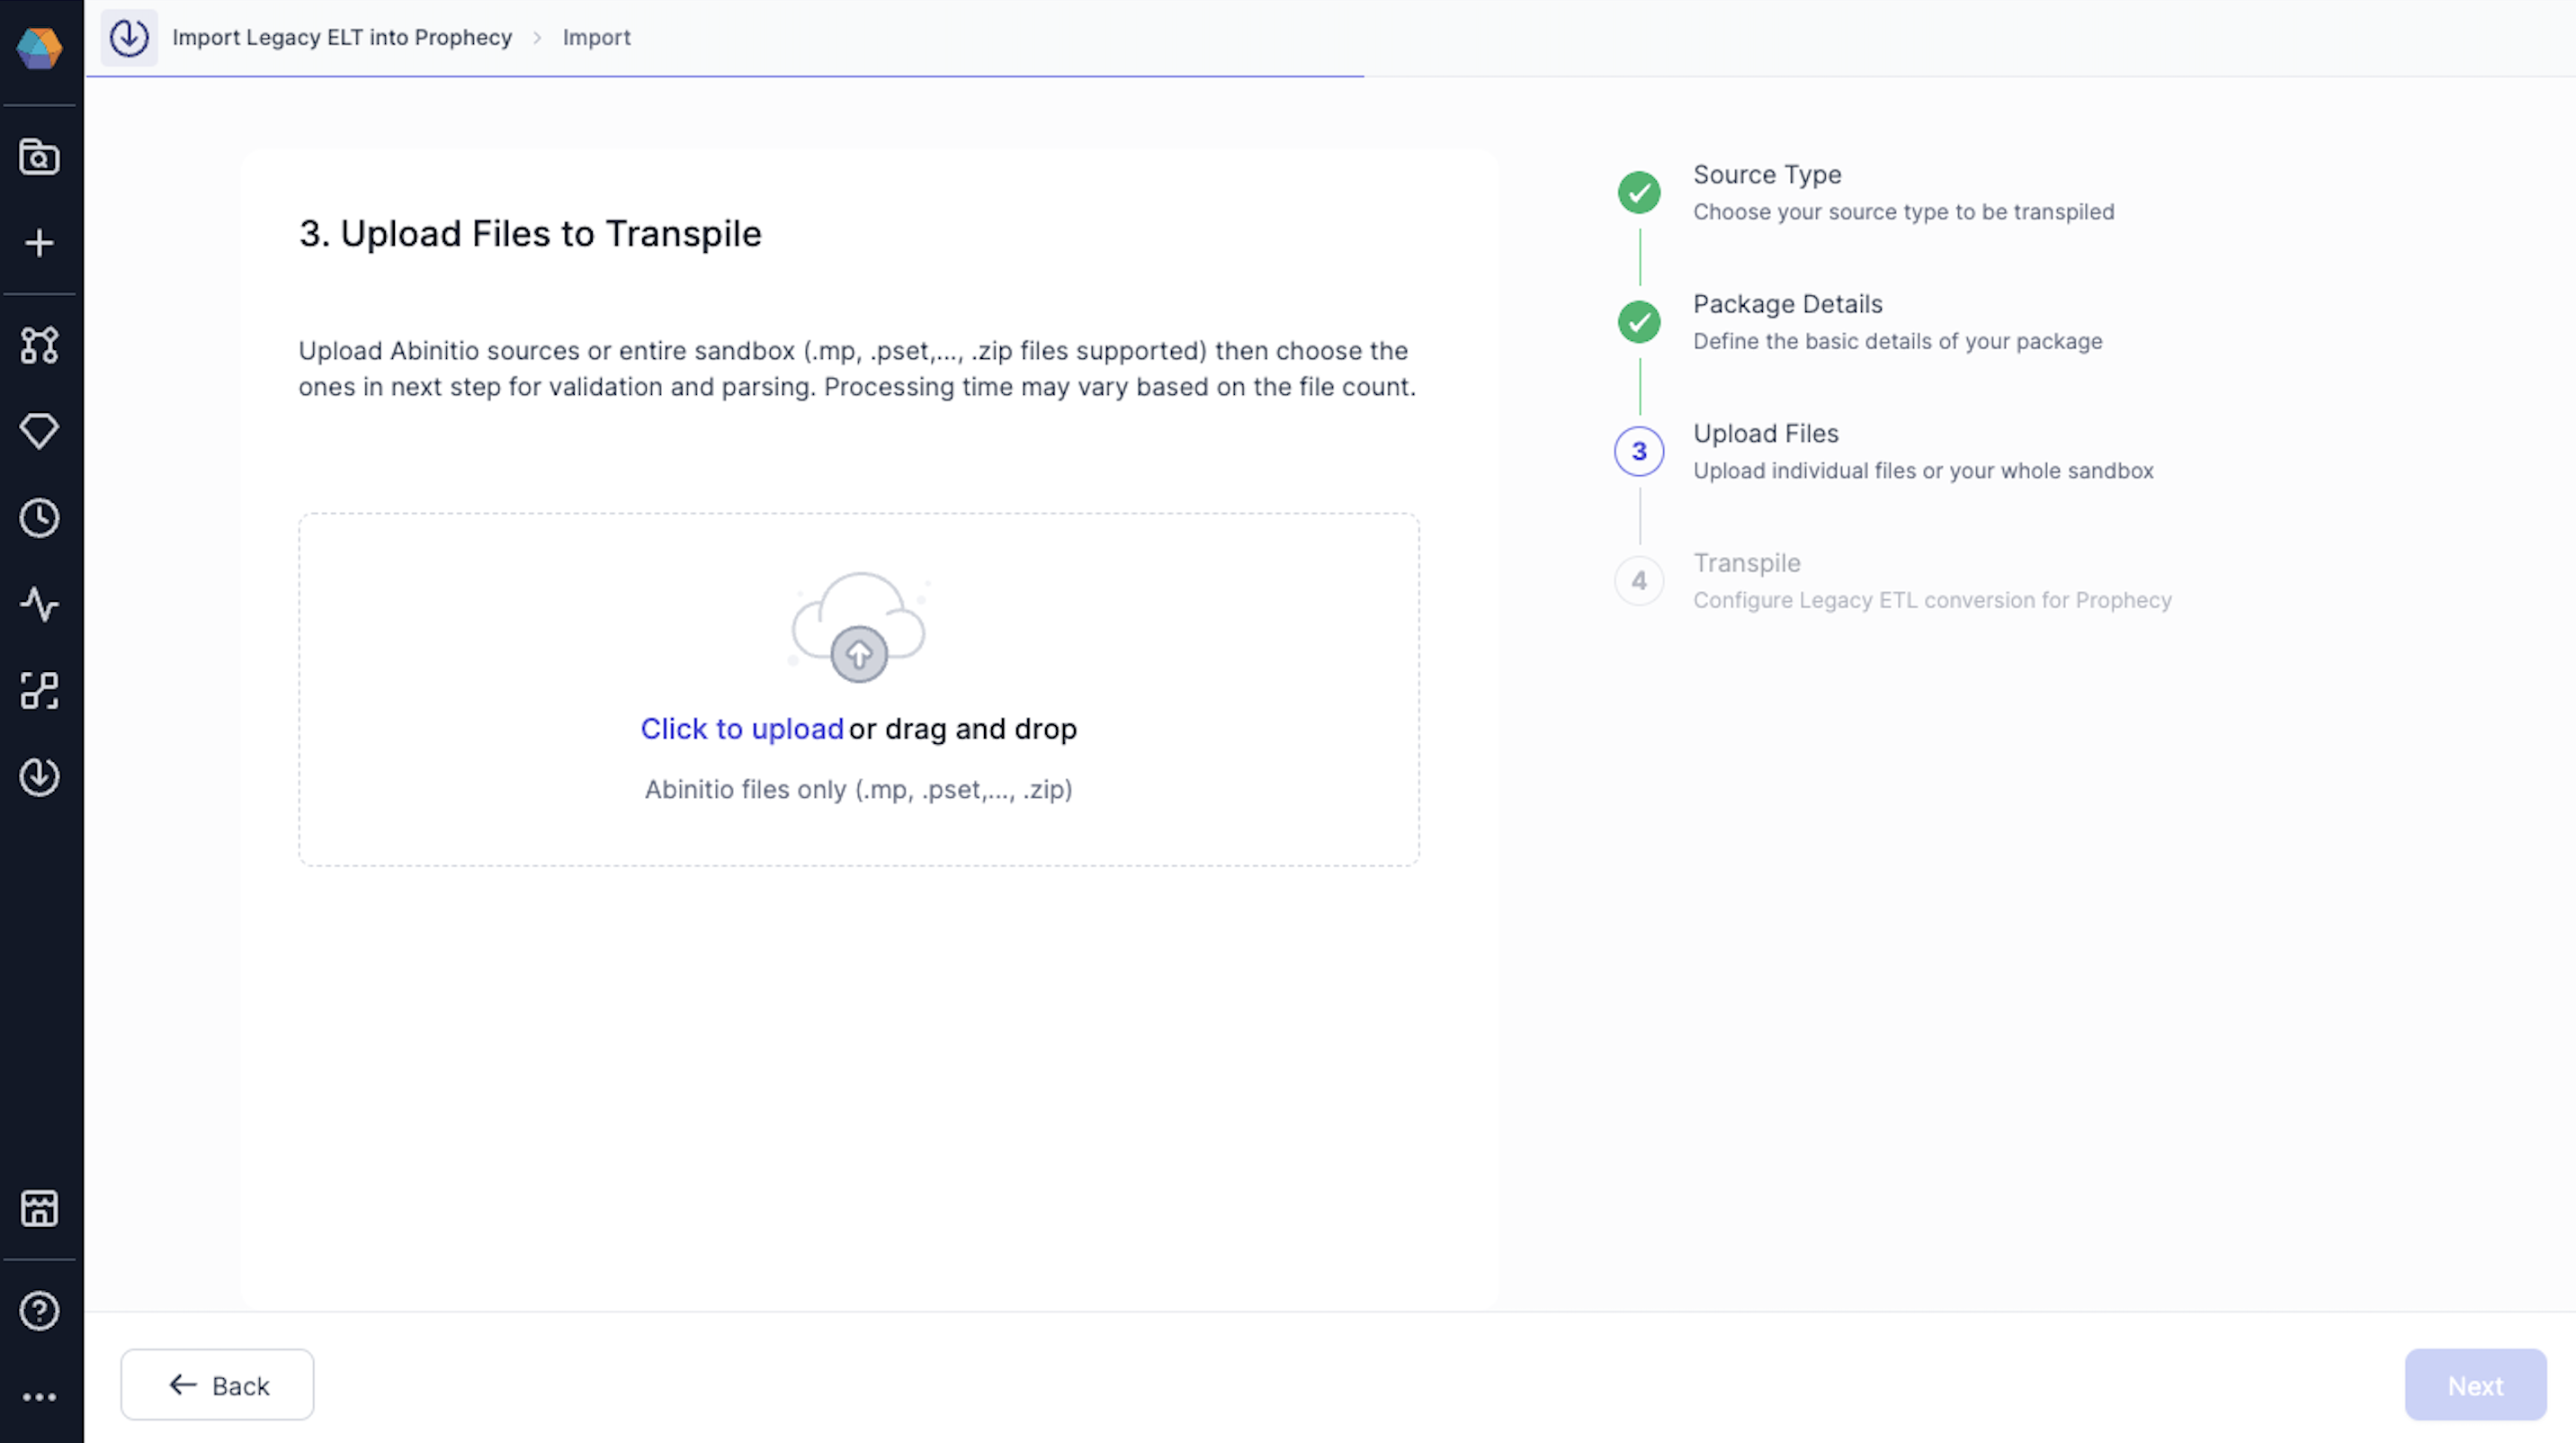Go to the Source Type completed step
Image resolution: width=2576 pixels, height=1443 pixels.
coord(1639,192)
